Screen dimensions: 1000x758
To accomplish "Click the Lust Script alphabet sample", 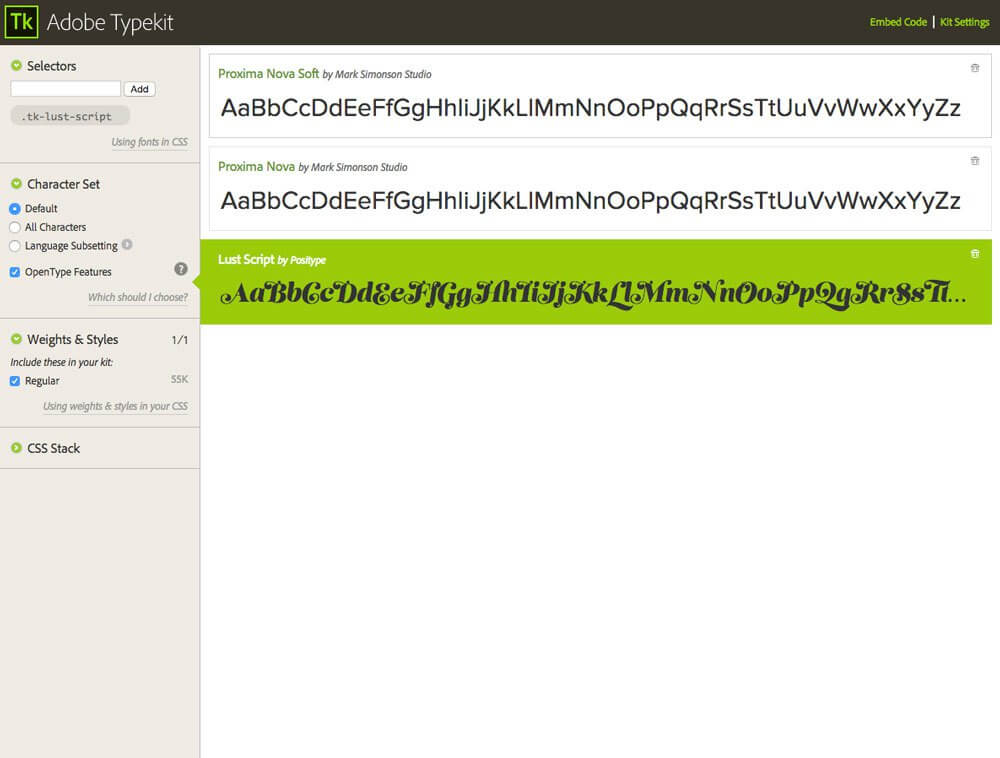I will coord(592,294).
